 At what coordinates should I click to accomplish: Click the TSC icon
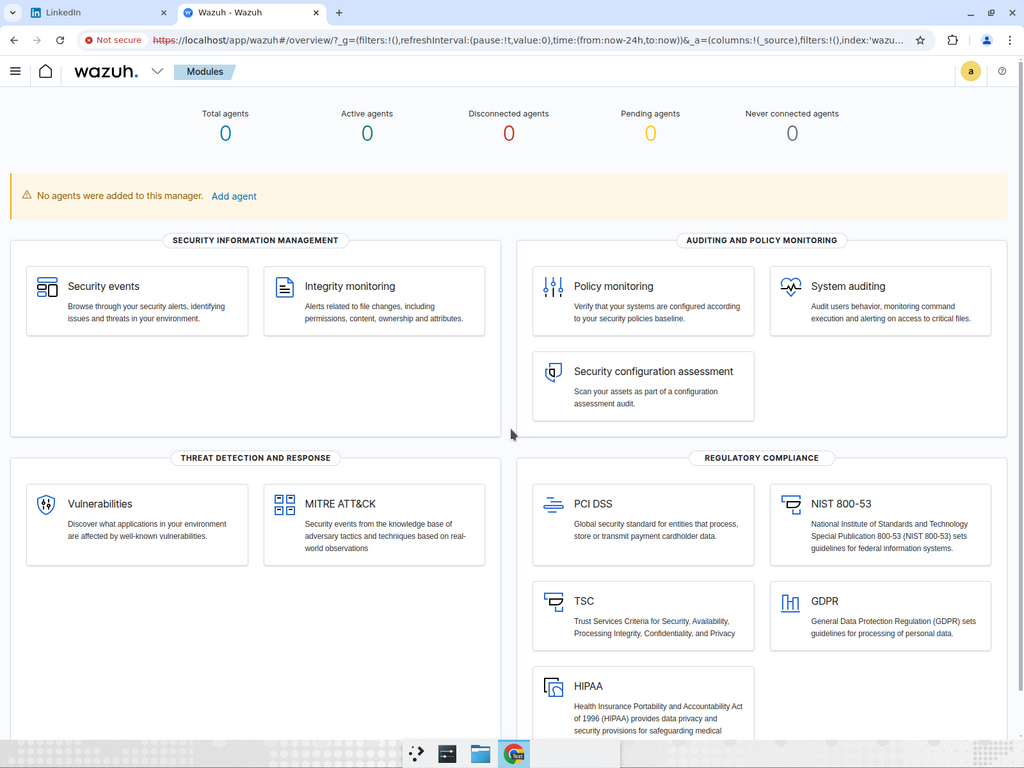point(553,602)
